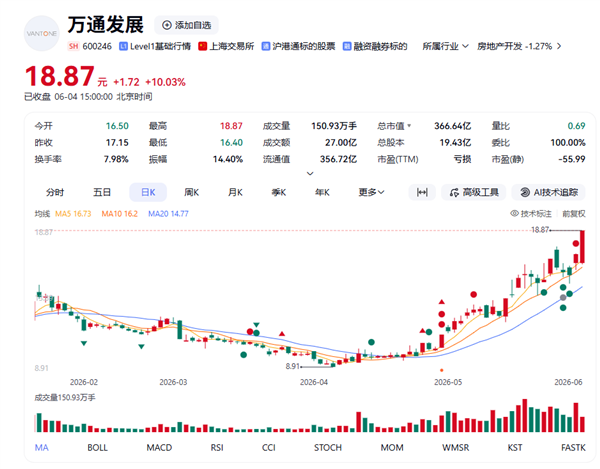The width and height of the screenshot is (600, 469).
Task: Select the MA indicator tab
Action: pos(42,447)
